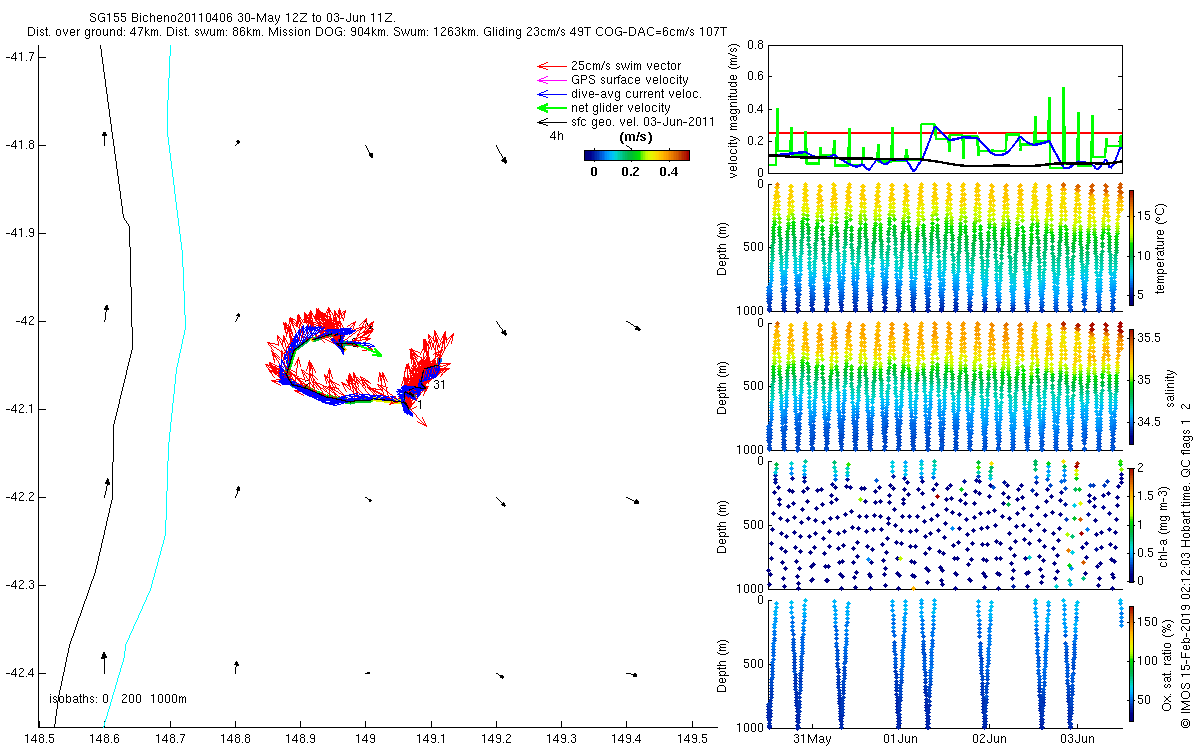Screen dimensions: 1200x750
Task: Click the 'isobaths: 0 200 1000m' note
Action: tap(118, 699)
